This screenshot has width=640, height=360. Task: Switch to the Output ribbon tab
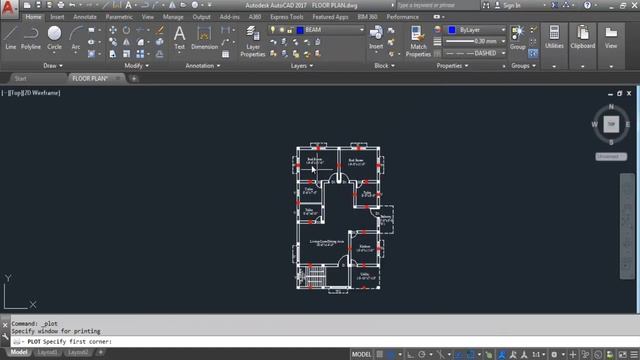click(201, 17)
